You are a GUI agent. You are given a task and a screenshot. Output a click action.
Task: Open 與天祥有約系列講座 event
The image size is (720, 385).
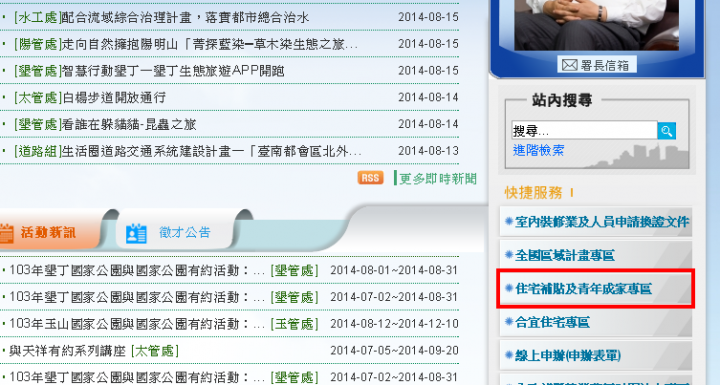click(68, 351)
